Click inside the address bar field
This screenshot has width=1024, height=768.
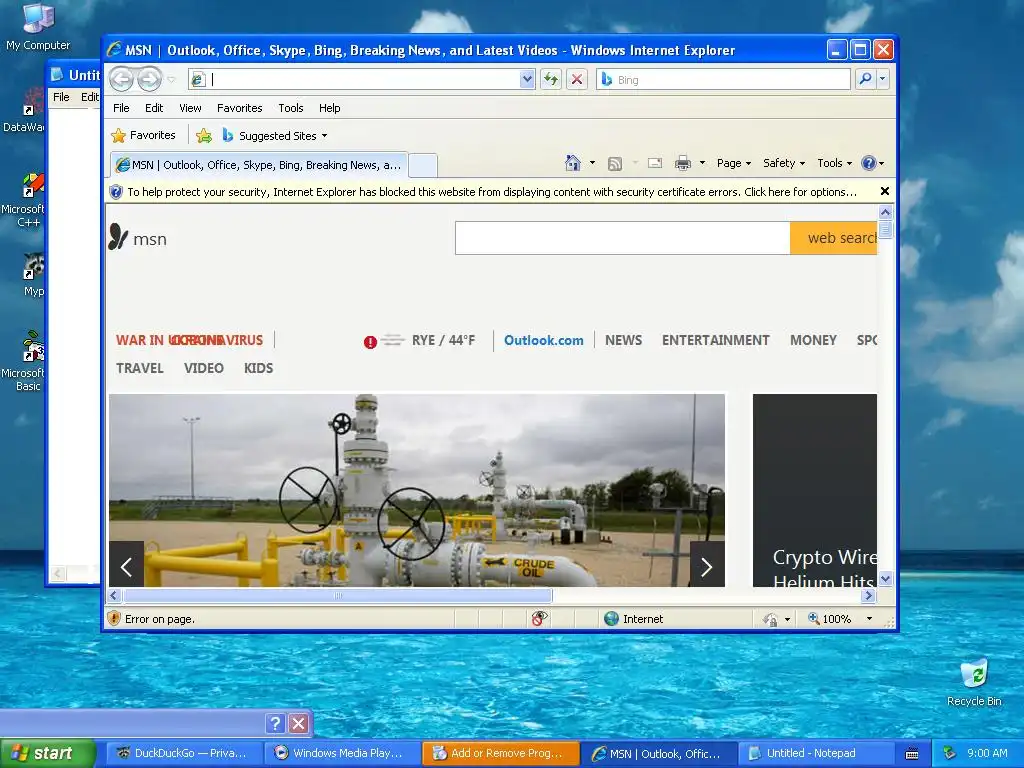point(363,80)
